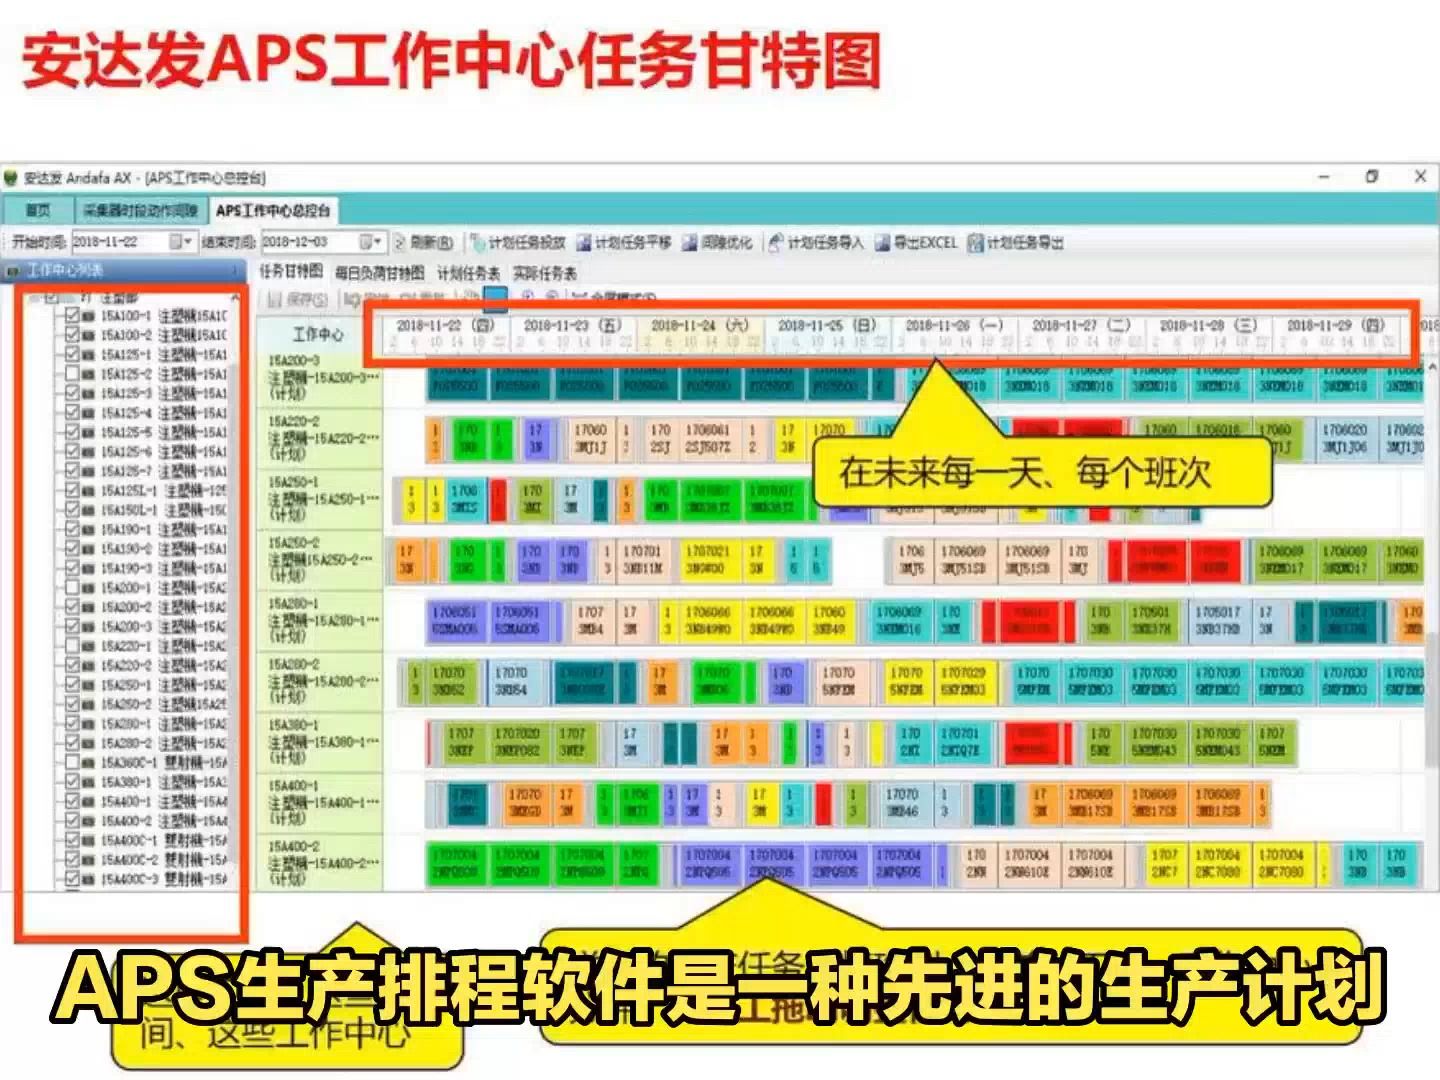1440x1080 pixels.
Task: Enable the 15A200-1 work center checkbox
Action: point(72,587)
